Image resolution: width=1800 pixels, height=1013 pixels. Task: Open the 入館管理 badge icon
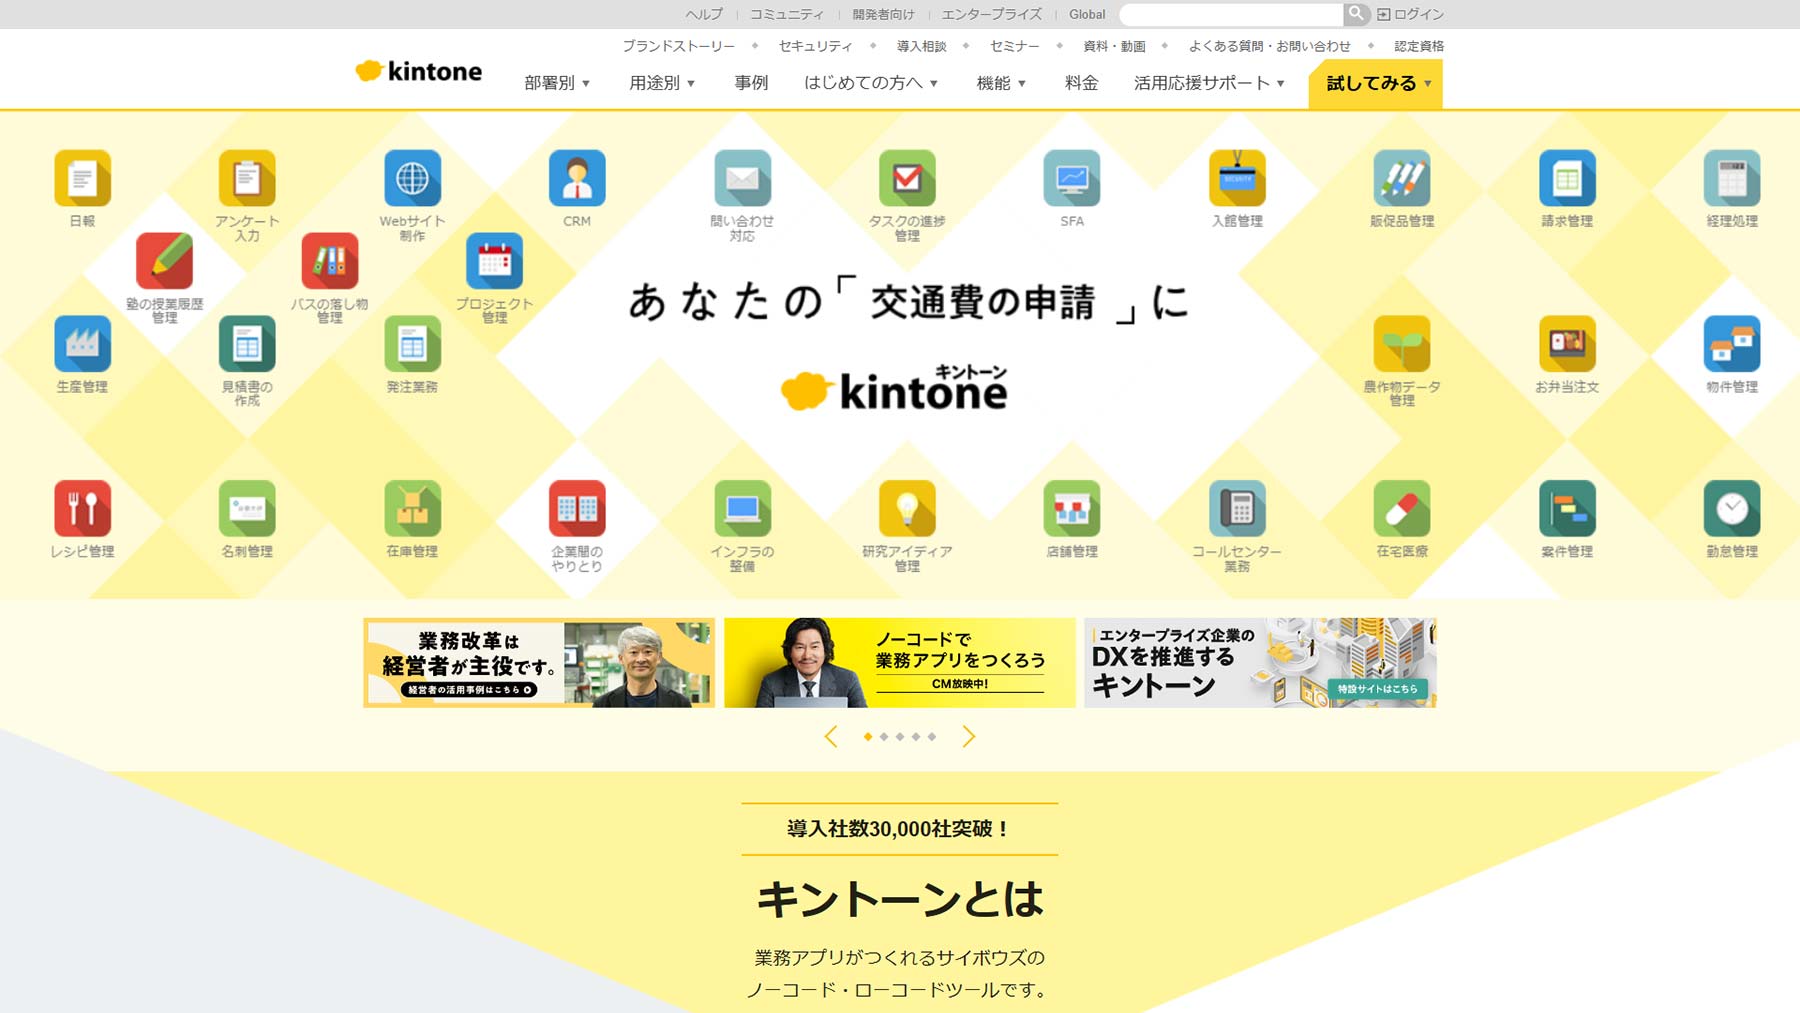click(x=1237, y=178)
